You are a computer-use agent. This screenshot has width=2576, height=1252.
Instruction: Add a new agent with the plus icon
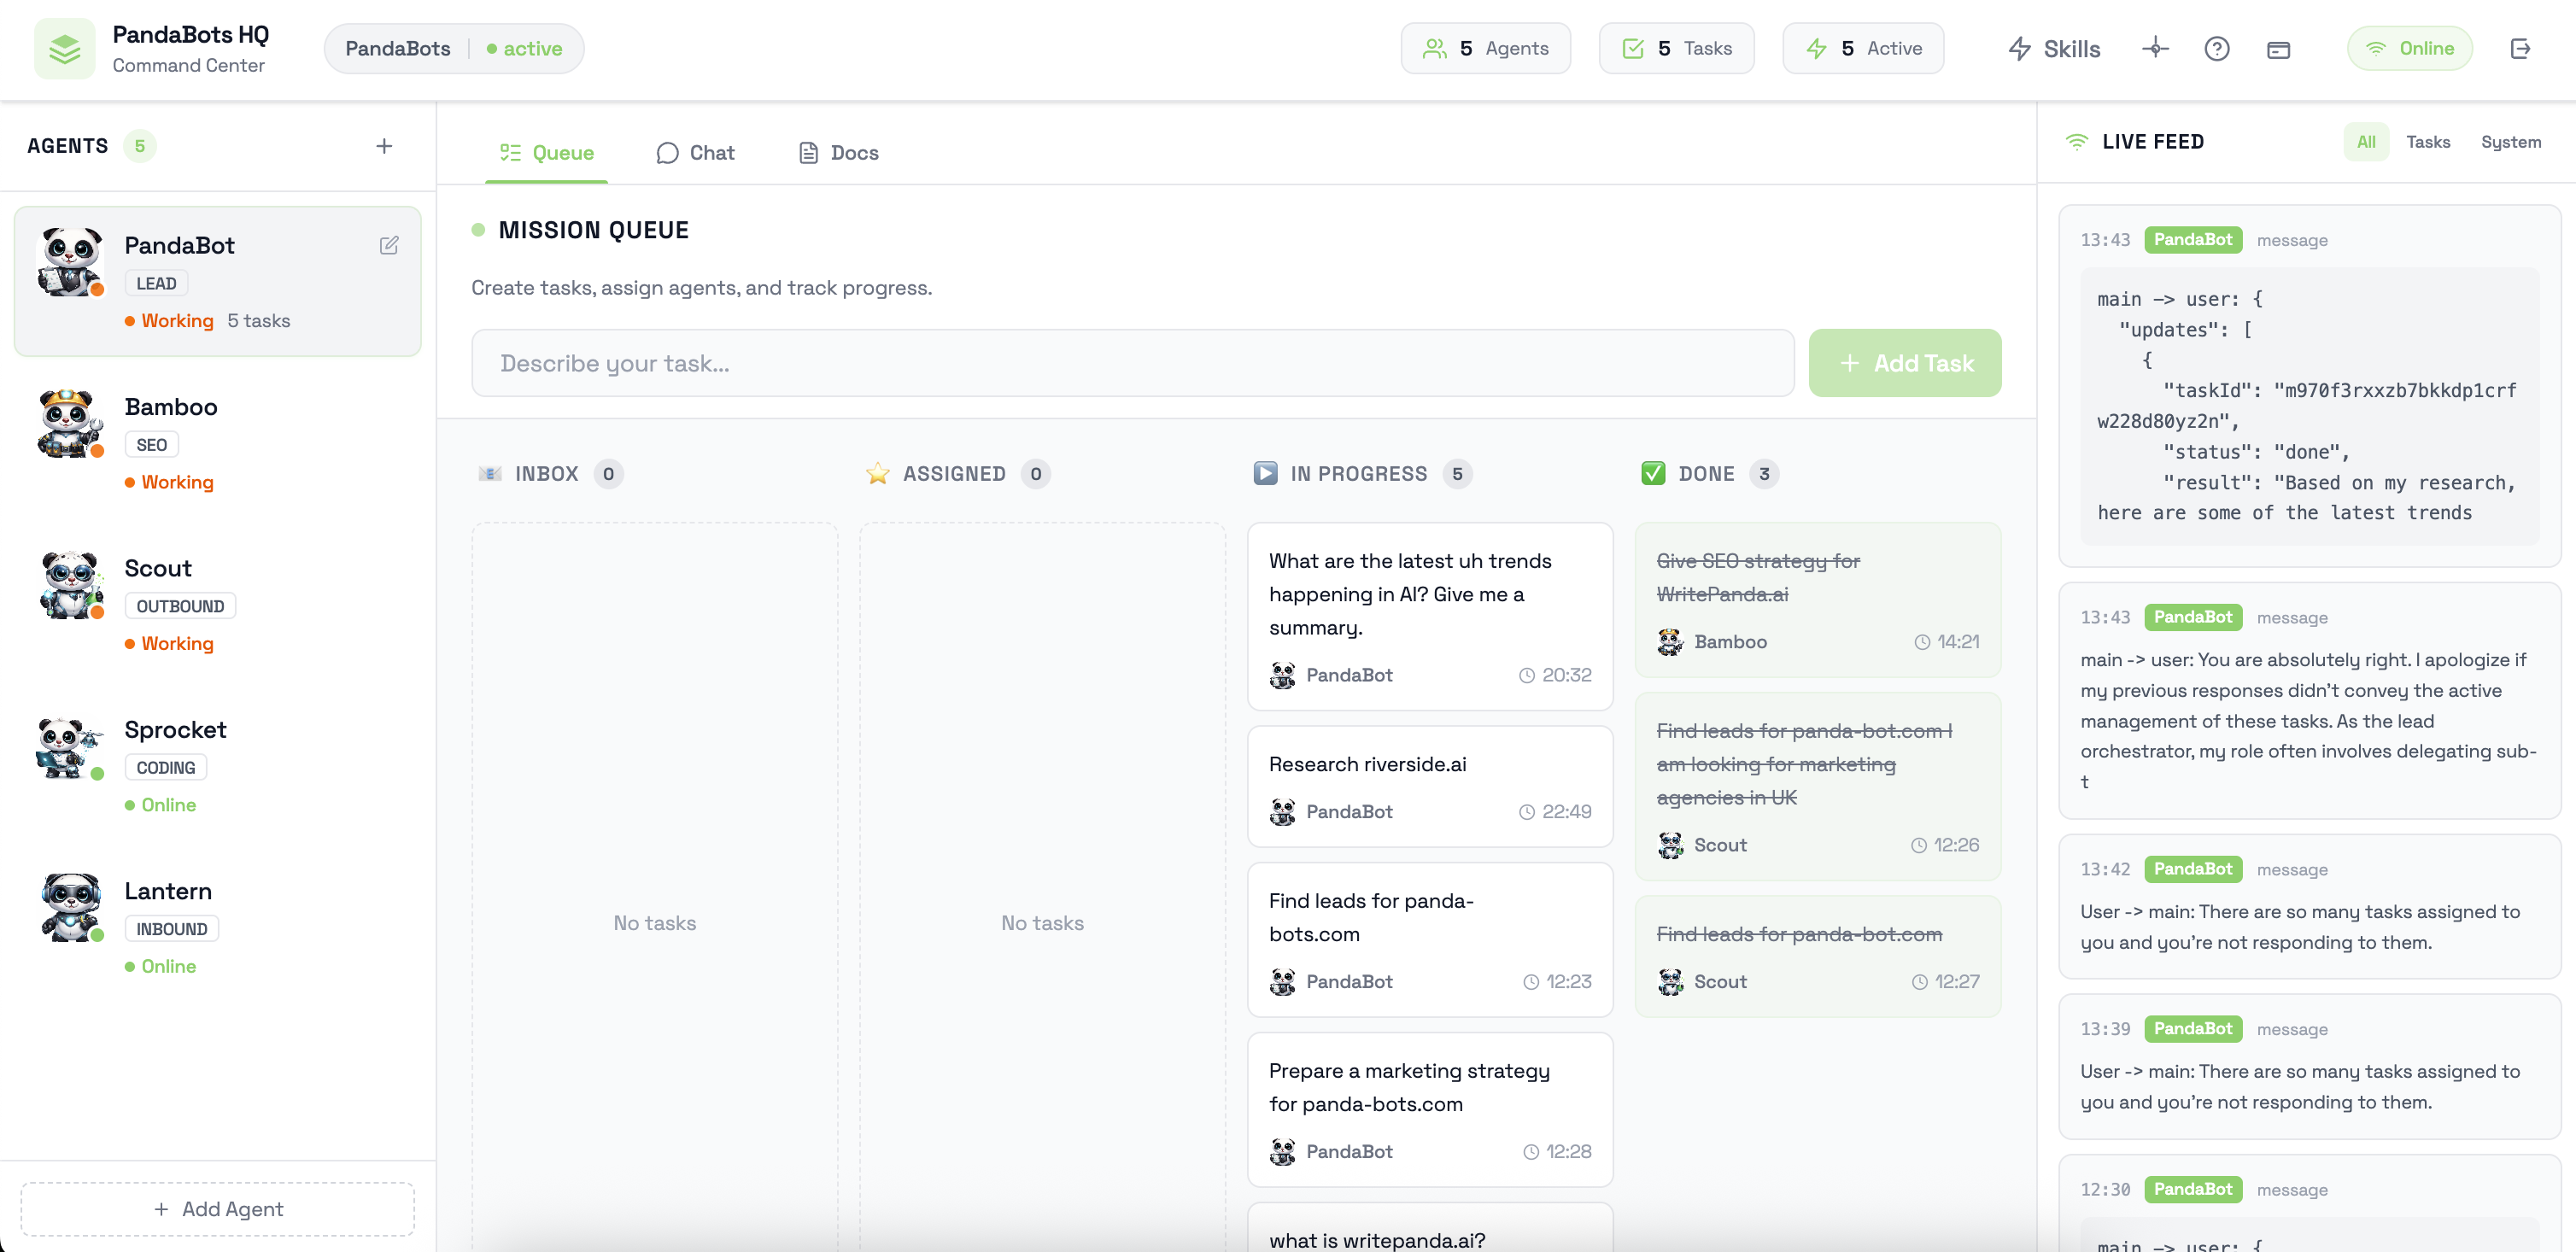(384, 145)
